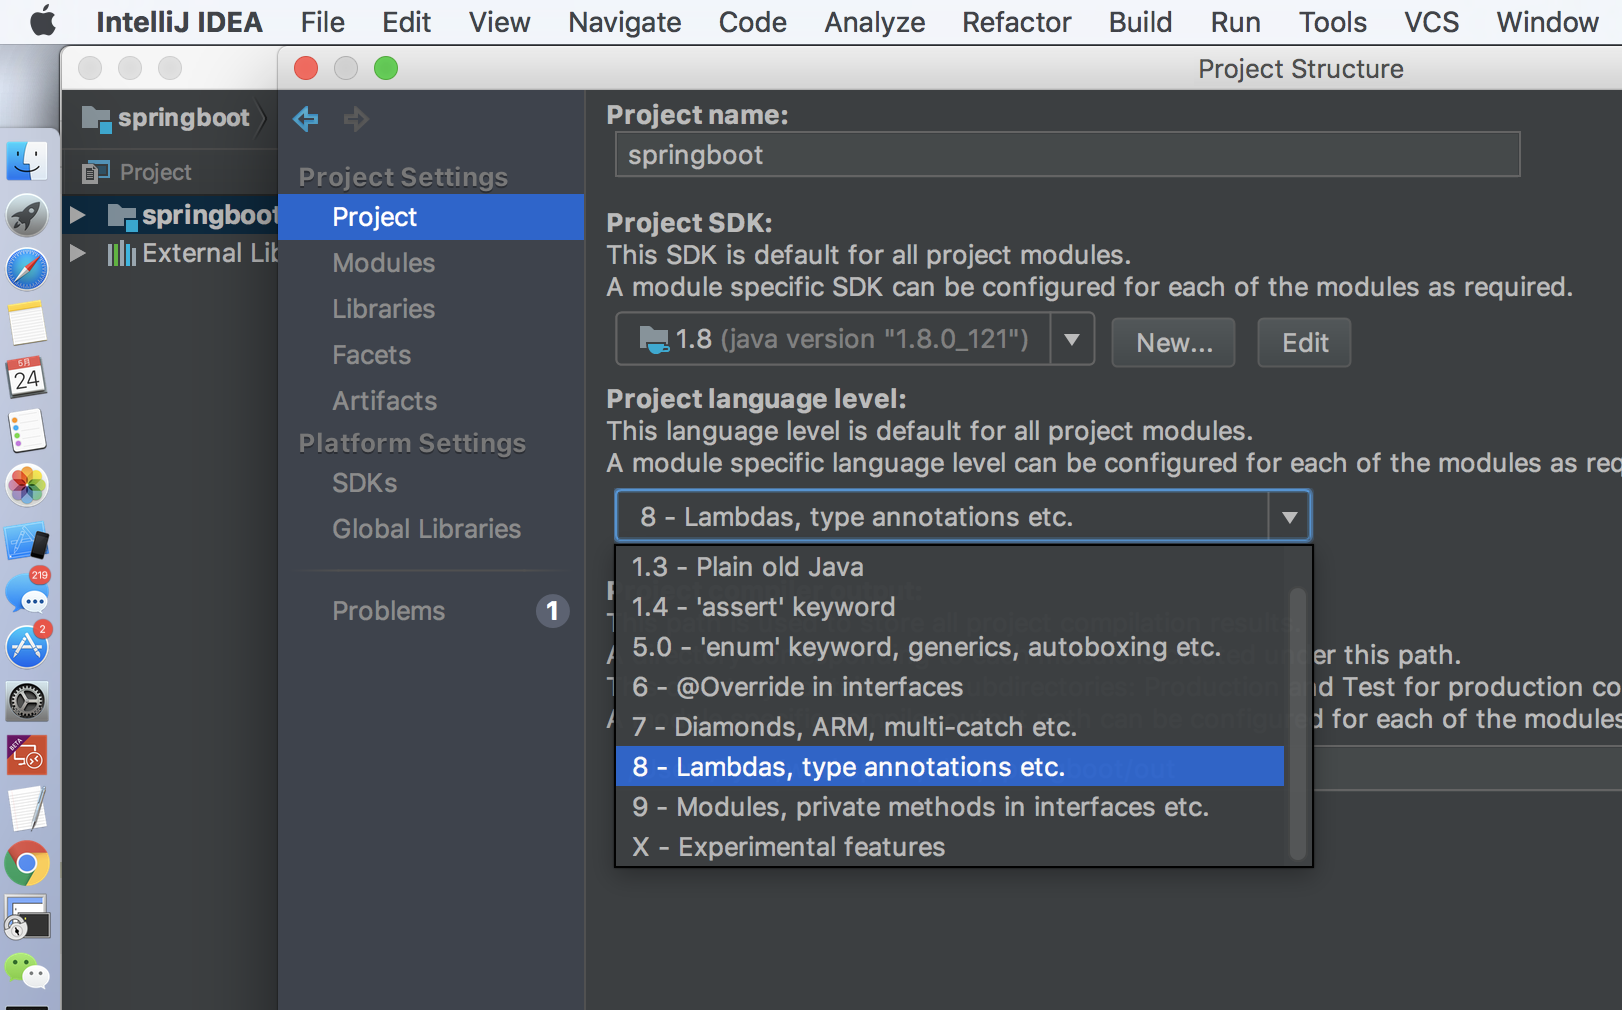Open the Refactor menu

pyautogui.click(x=1016, y=22)
